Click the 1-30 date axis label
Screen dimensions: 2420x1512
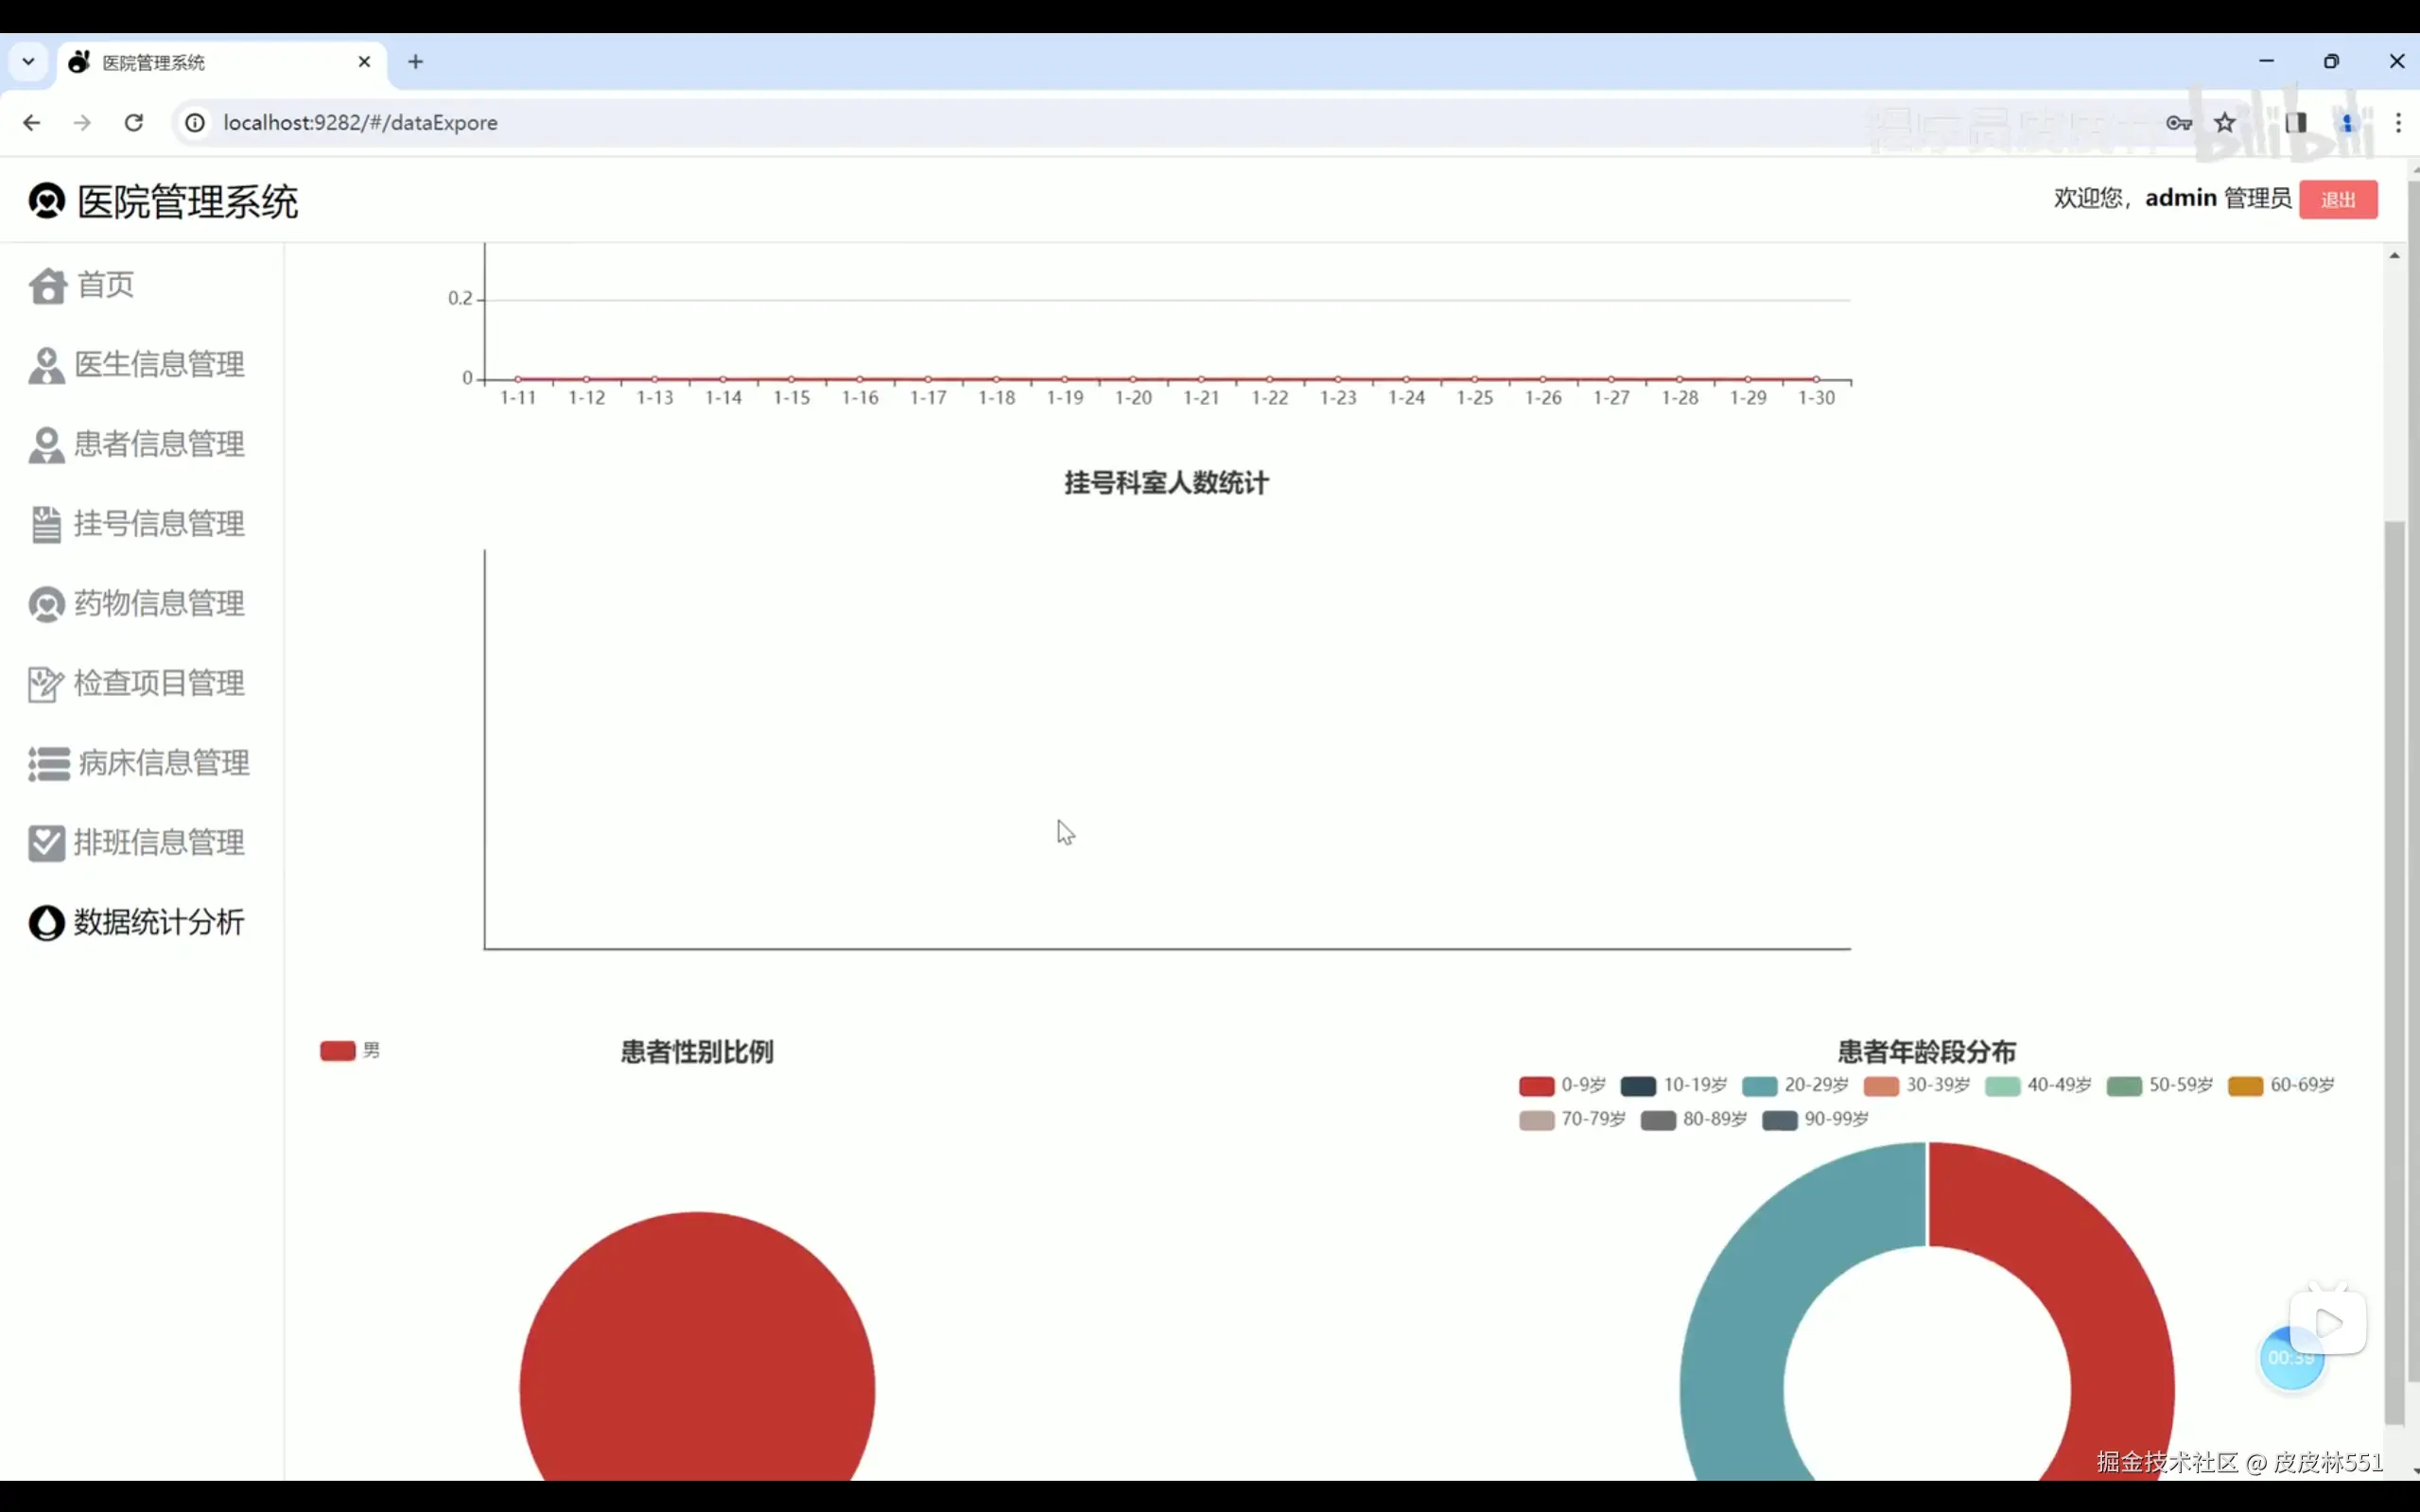tap(1817, 398)
